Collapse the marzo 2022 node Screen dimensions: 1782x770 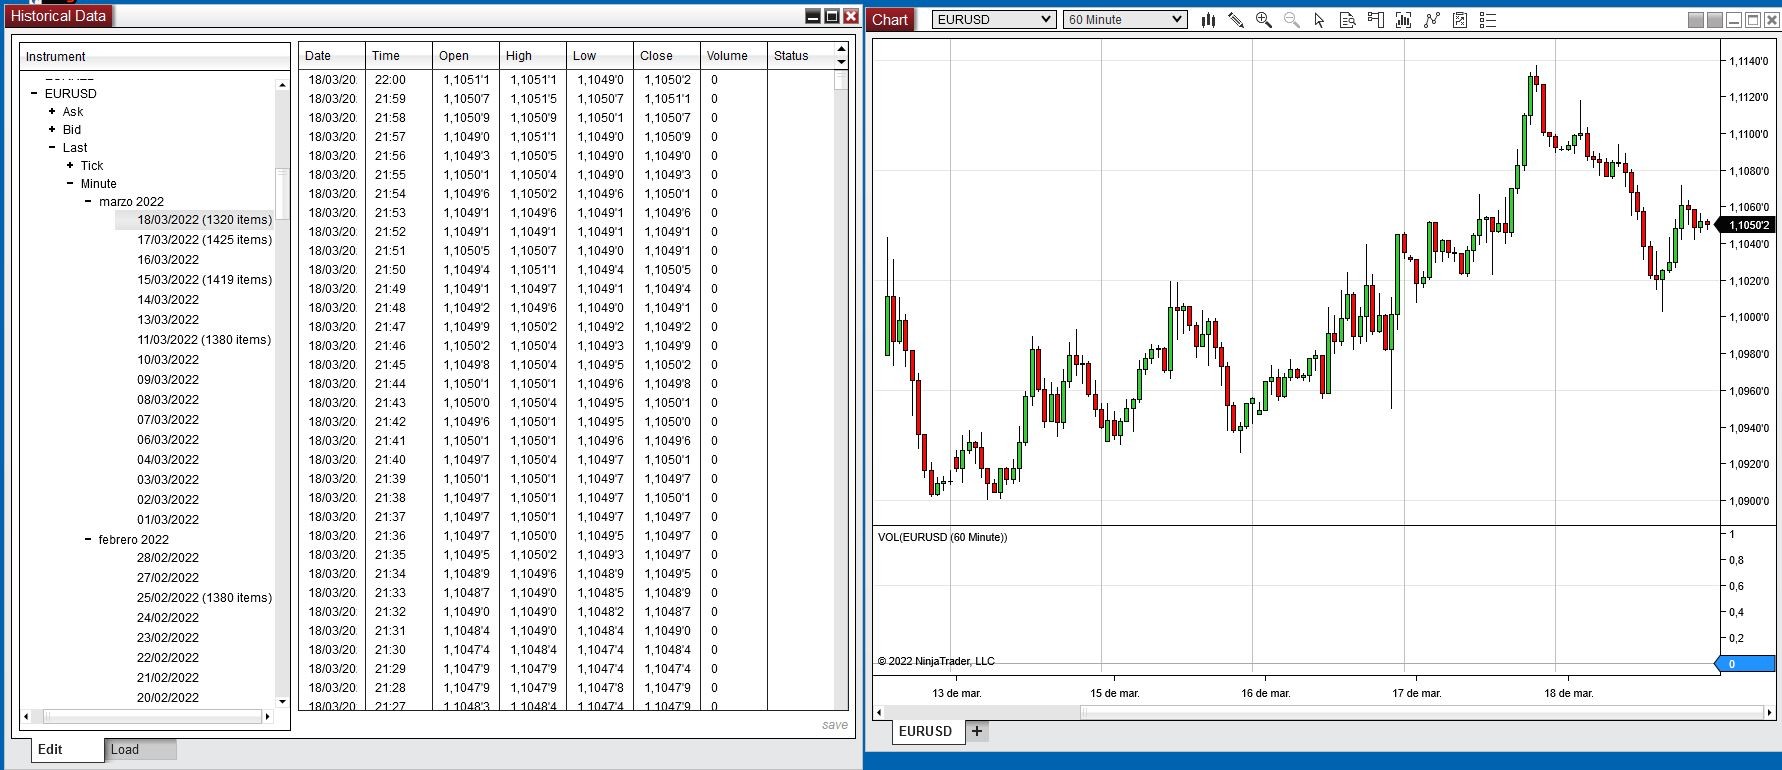[x=88, y=202]
